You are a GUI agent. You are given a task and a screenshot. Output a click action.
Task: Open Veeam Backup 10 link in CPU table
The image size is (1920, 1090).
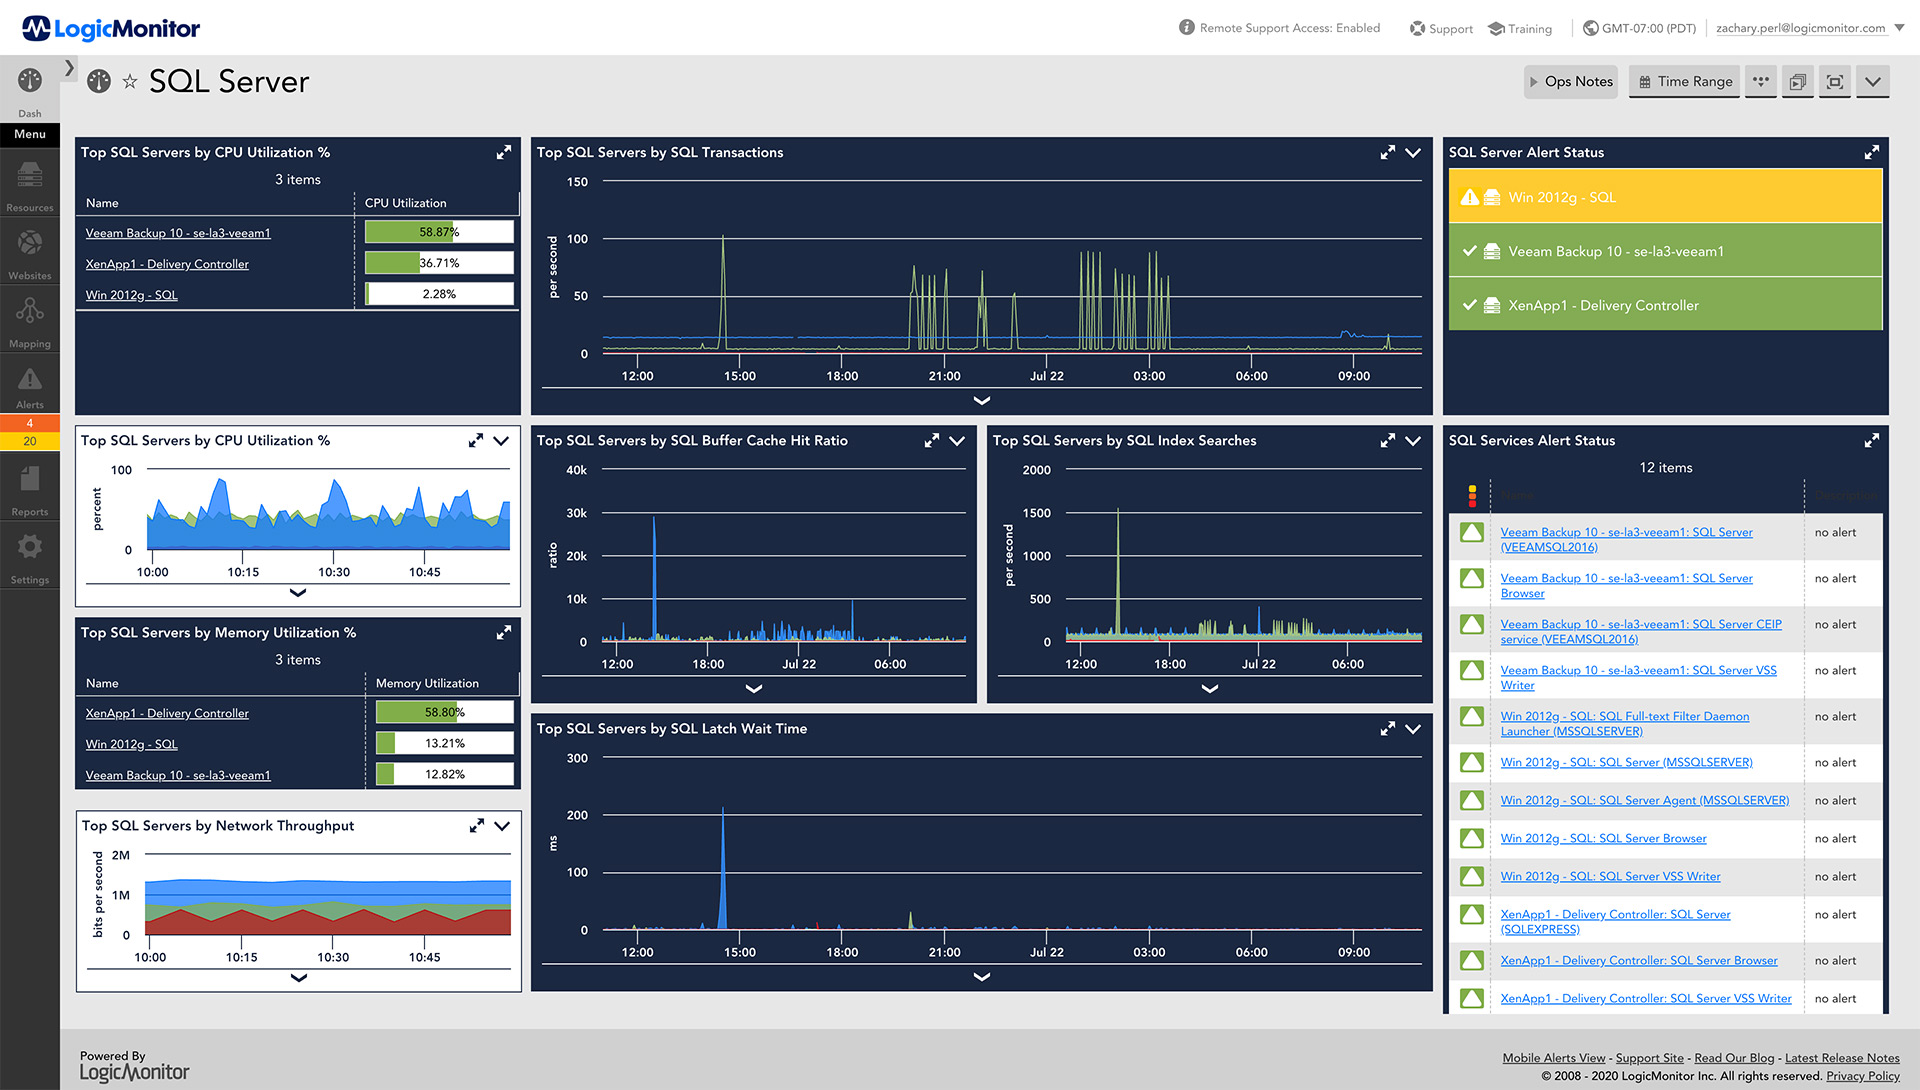[178, 233]
